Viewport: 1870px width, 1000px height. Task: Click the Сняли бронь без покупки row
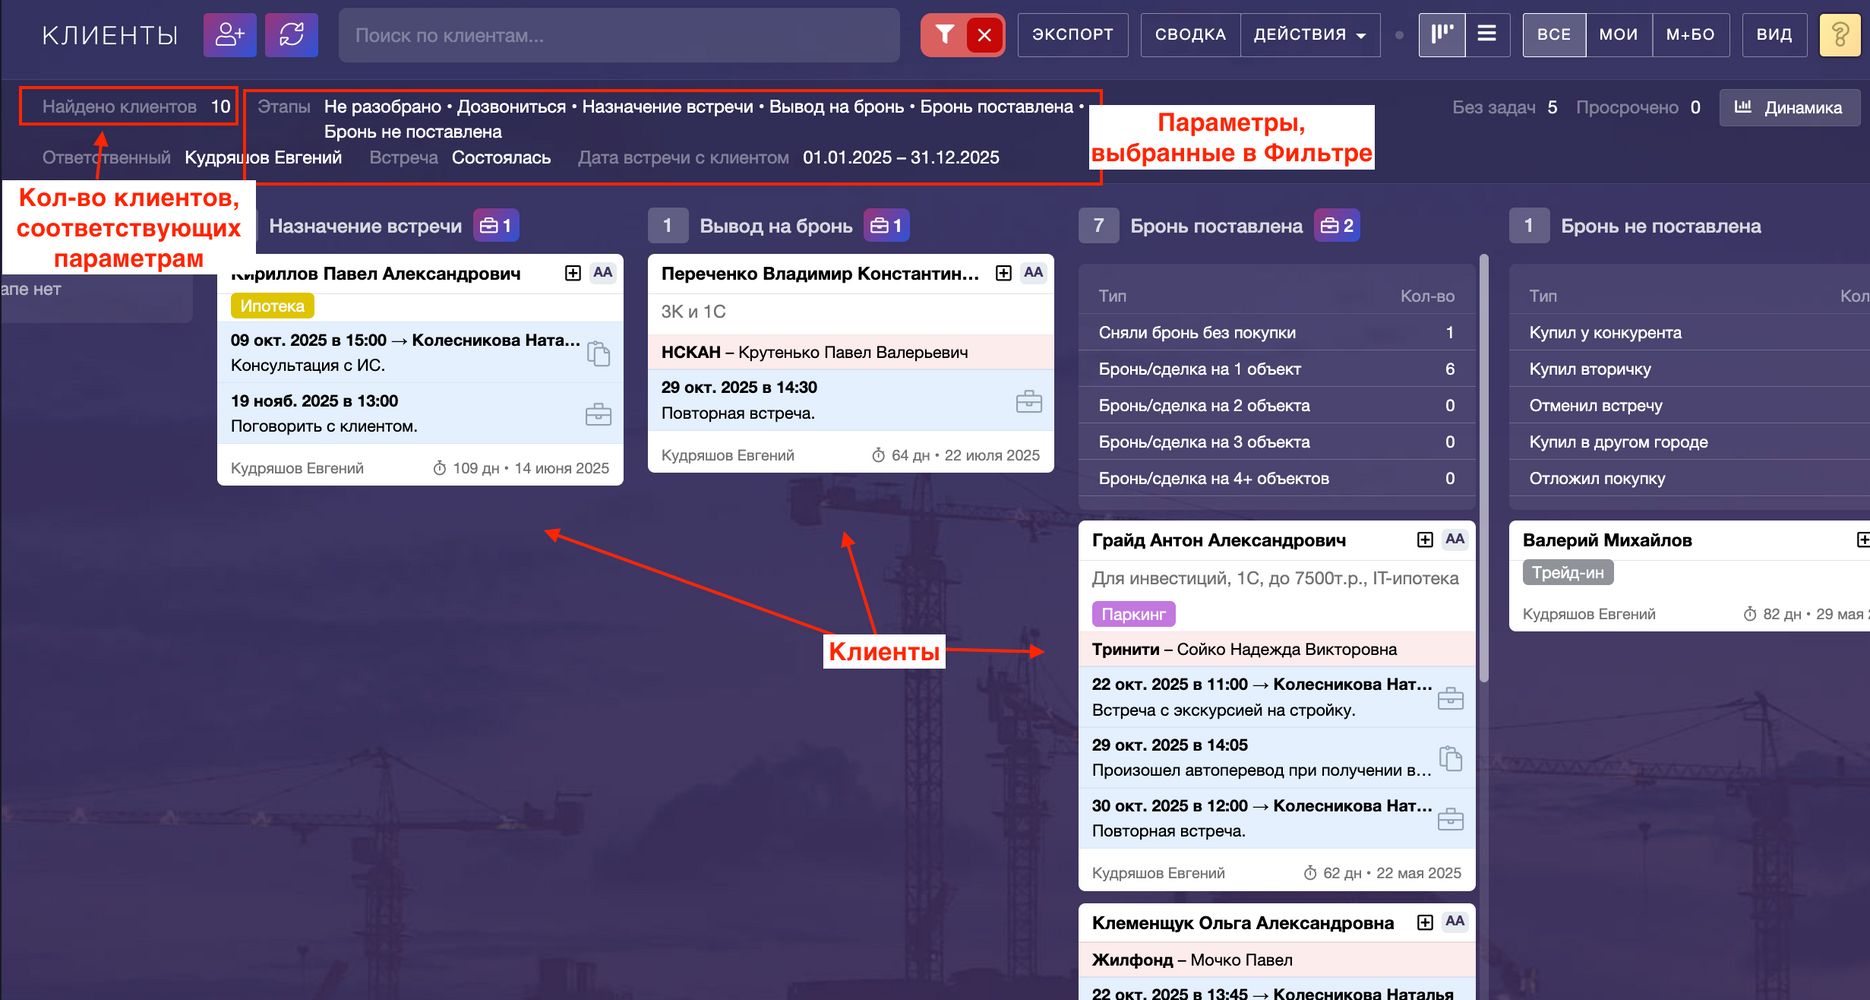(1276, 333)
